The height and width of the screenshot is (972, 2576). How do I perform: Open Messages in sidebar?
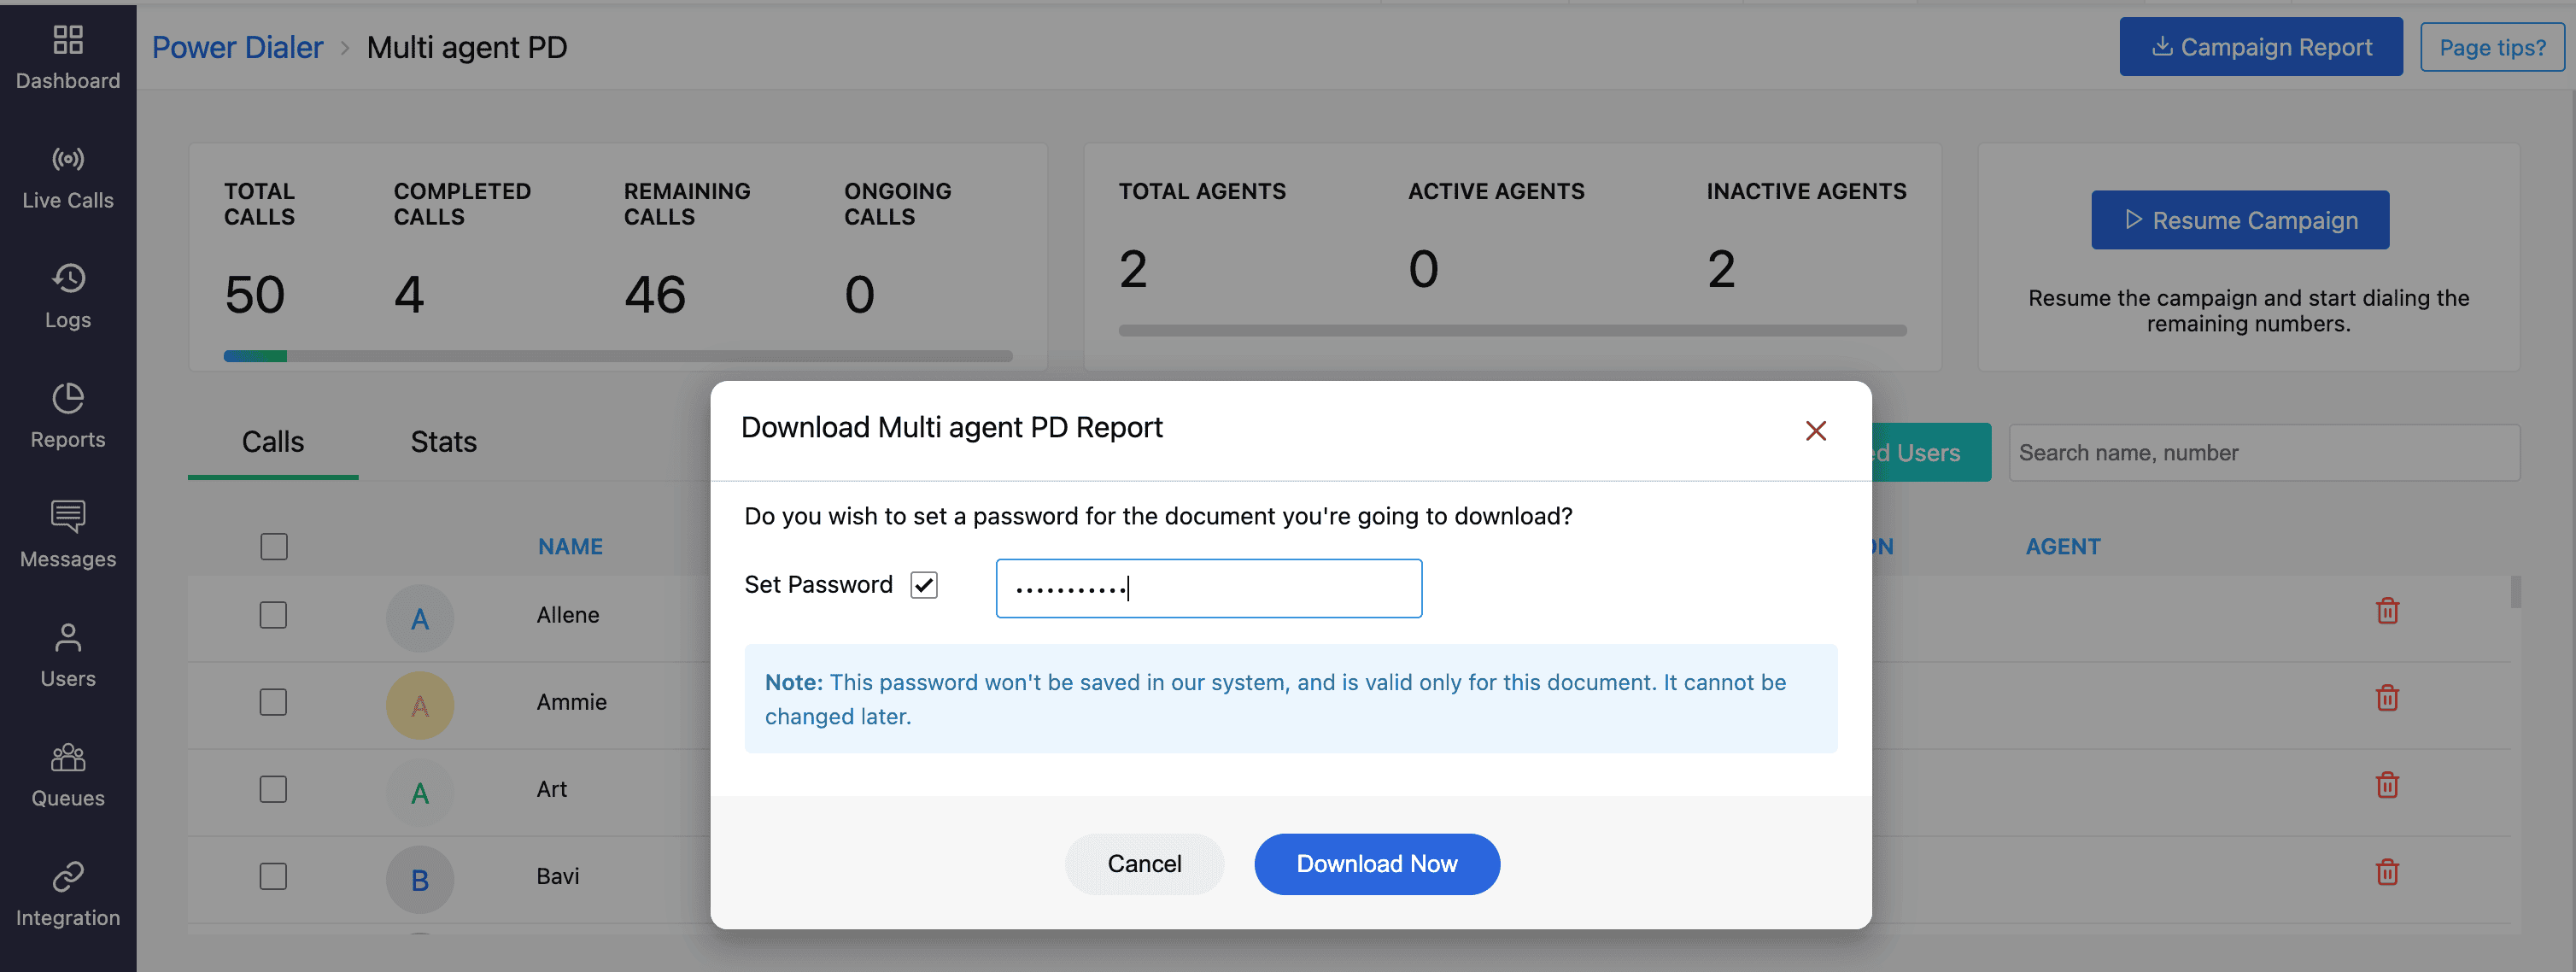67,535
